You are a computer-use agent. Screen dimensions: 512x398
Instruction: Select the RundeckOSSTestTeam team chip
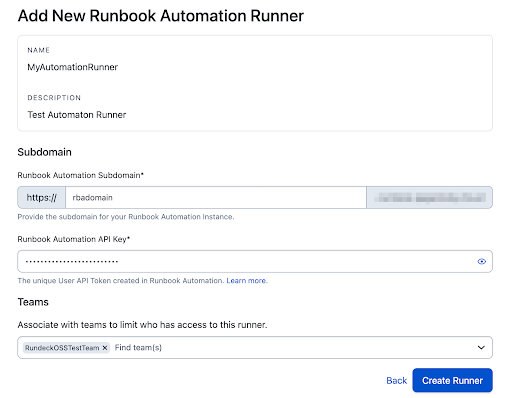66,348
